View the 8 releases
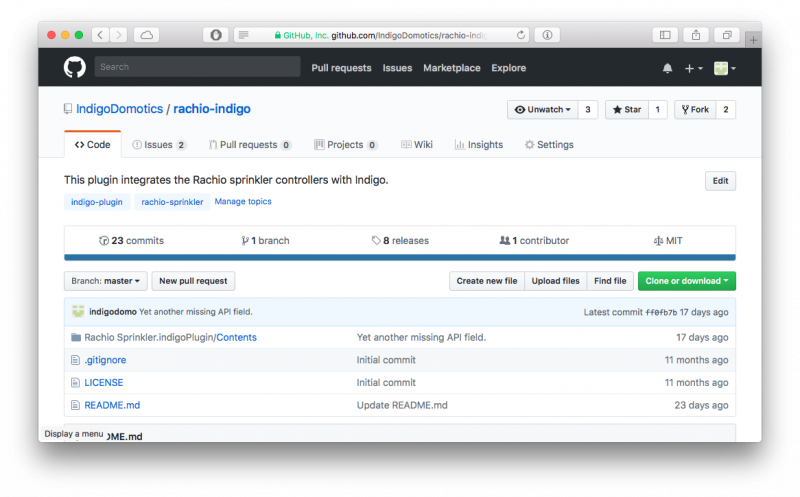 pos(400,240)
